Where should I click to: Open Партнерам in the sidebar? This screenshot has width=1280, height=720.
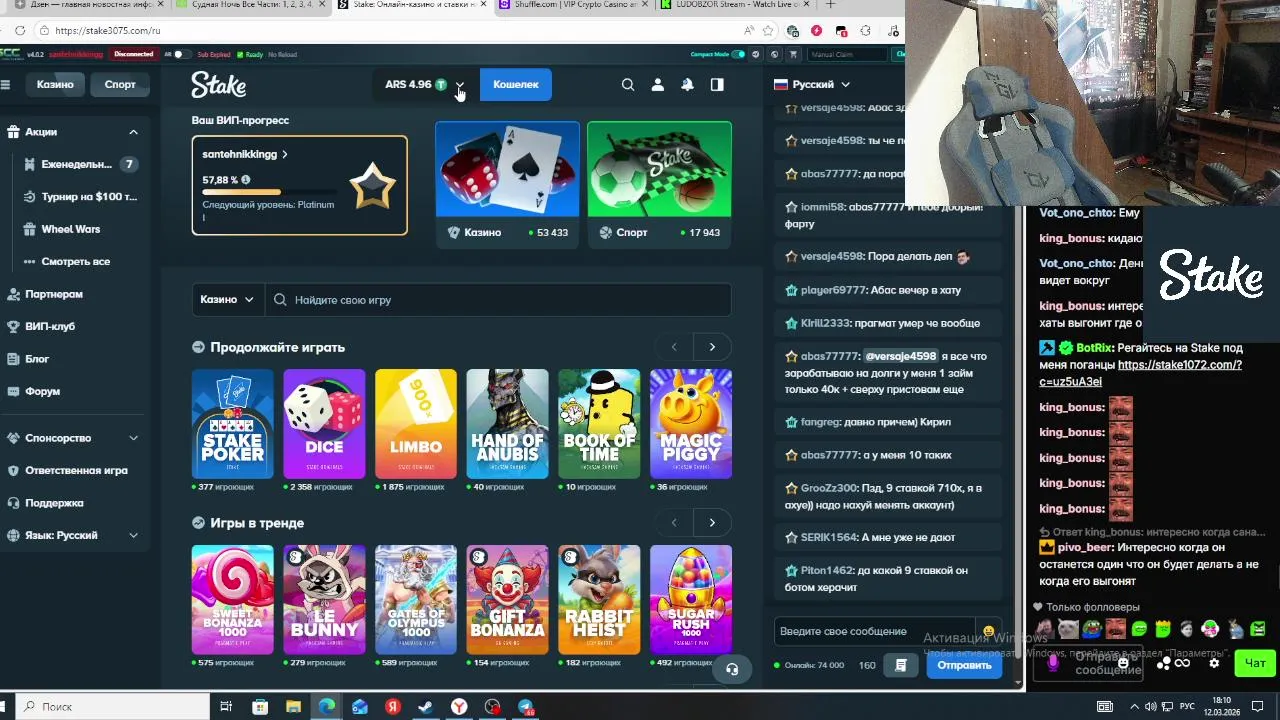pos(54,294)
